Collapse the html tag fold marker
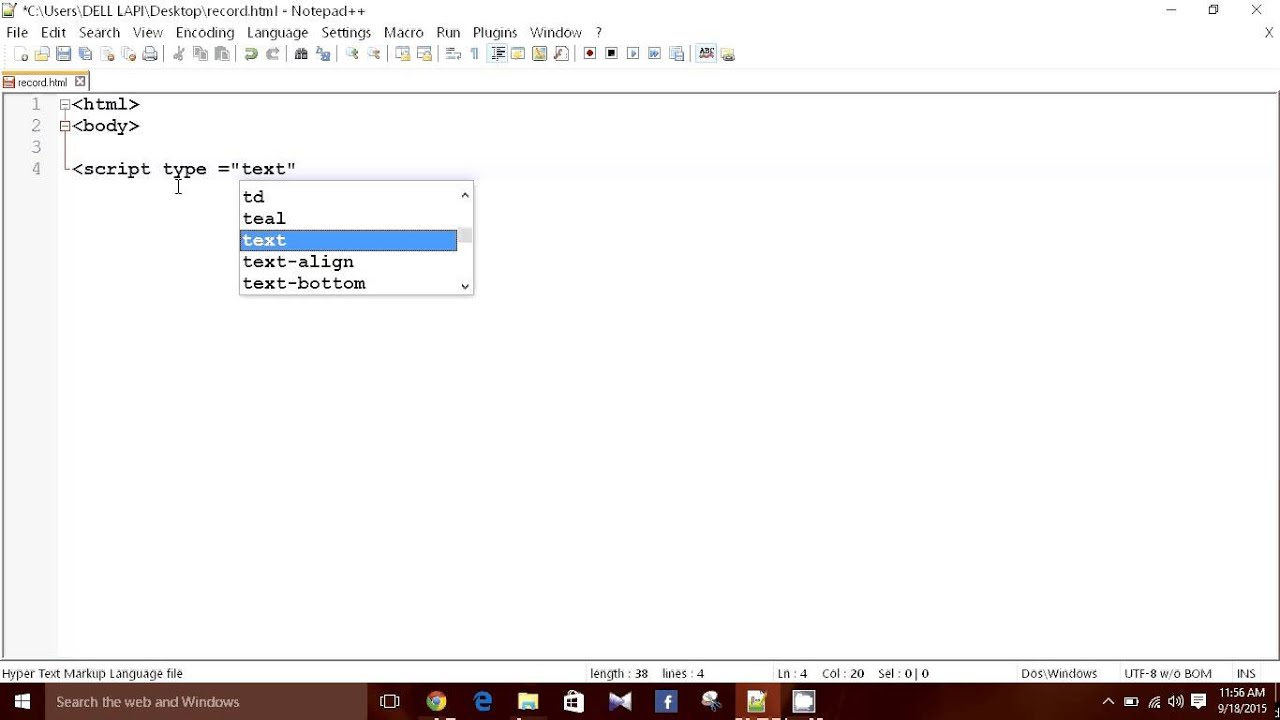 (65, 104)
